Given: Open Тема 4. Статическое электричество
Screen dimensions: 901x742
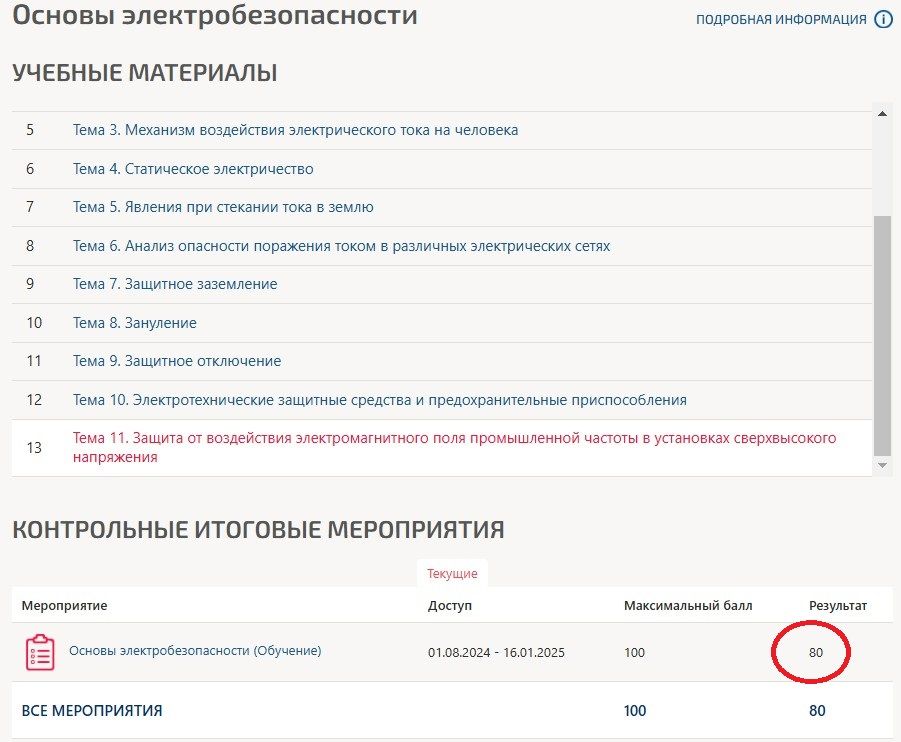Looking at the screenshot, I should click(x=193, y=169).
